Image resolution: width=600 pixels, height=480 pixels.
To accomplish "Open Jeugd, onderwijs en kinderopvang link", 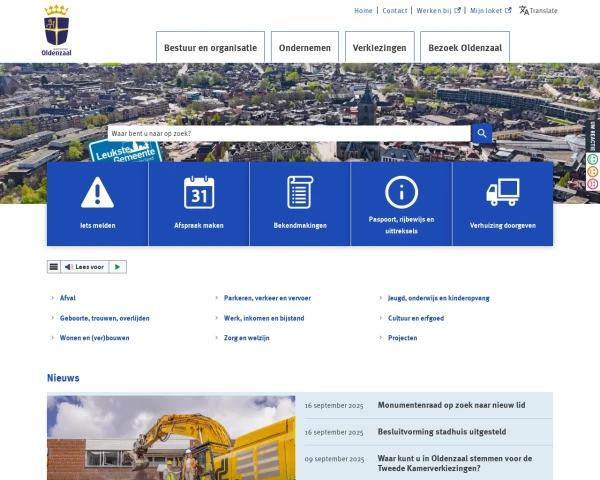I will click(439, 298).
